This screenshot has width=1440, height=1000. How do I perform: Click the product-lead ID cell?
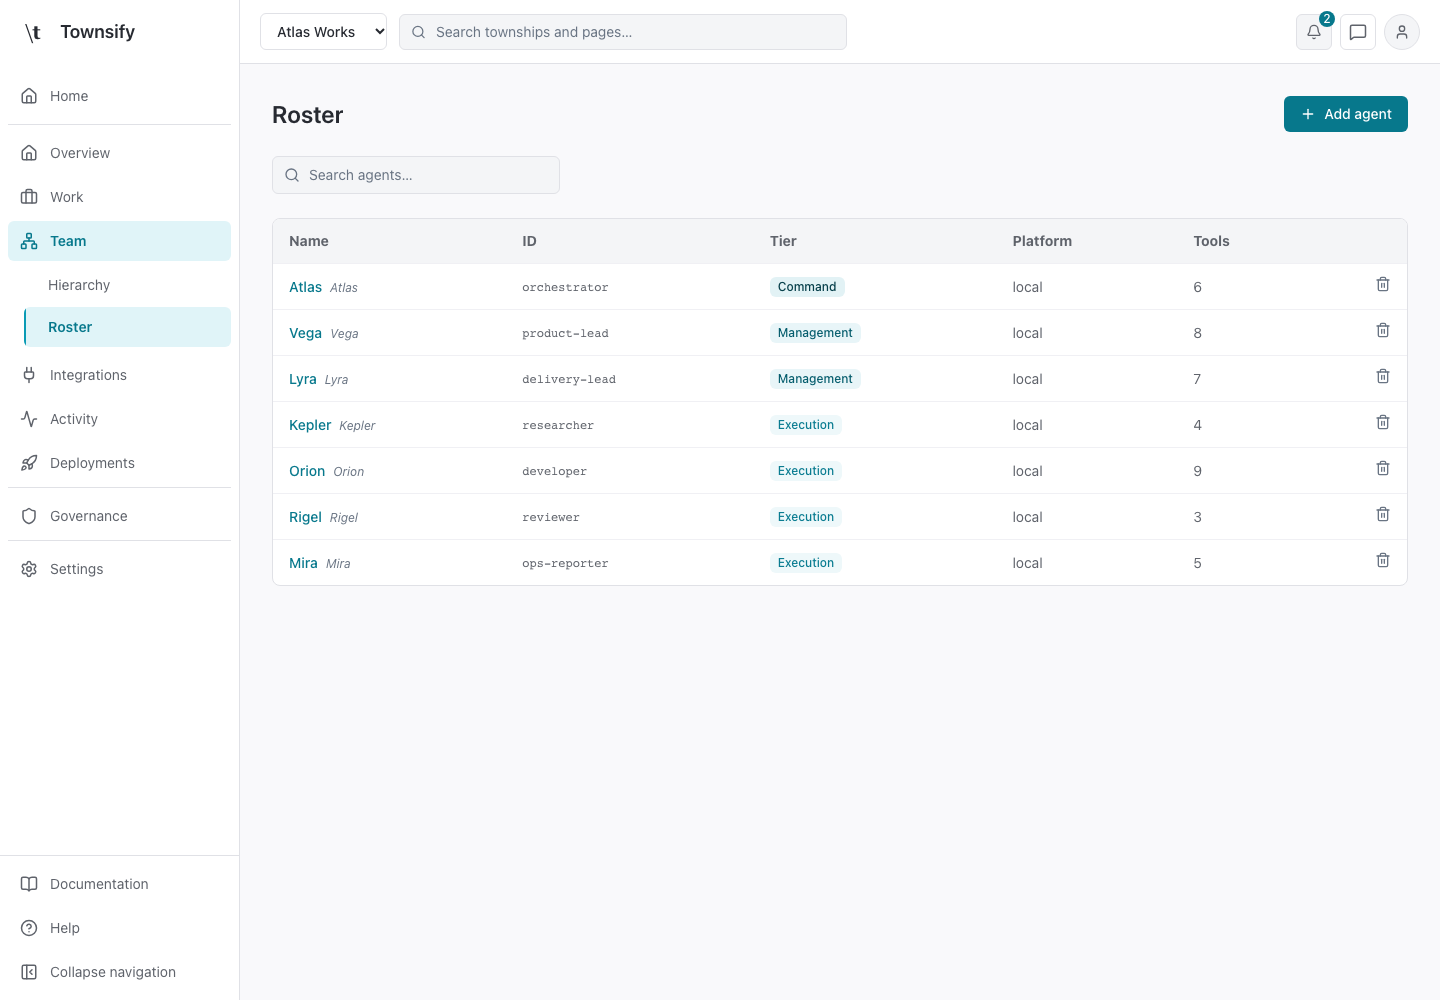click(x=565, y=333)
